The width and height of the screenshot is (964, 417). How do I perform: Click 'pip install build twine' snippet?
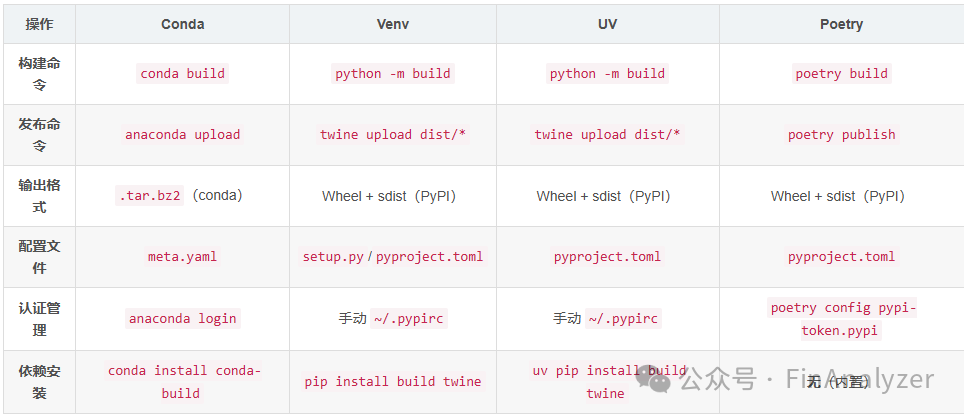click(x=393, y=382)
